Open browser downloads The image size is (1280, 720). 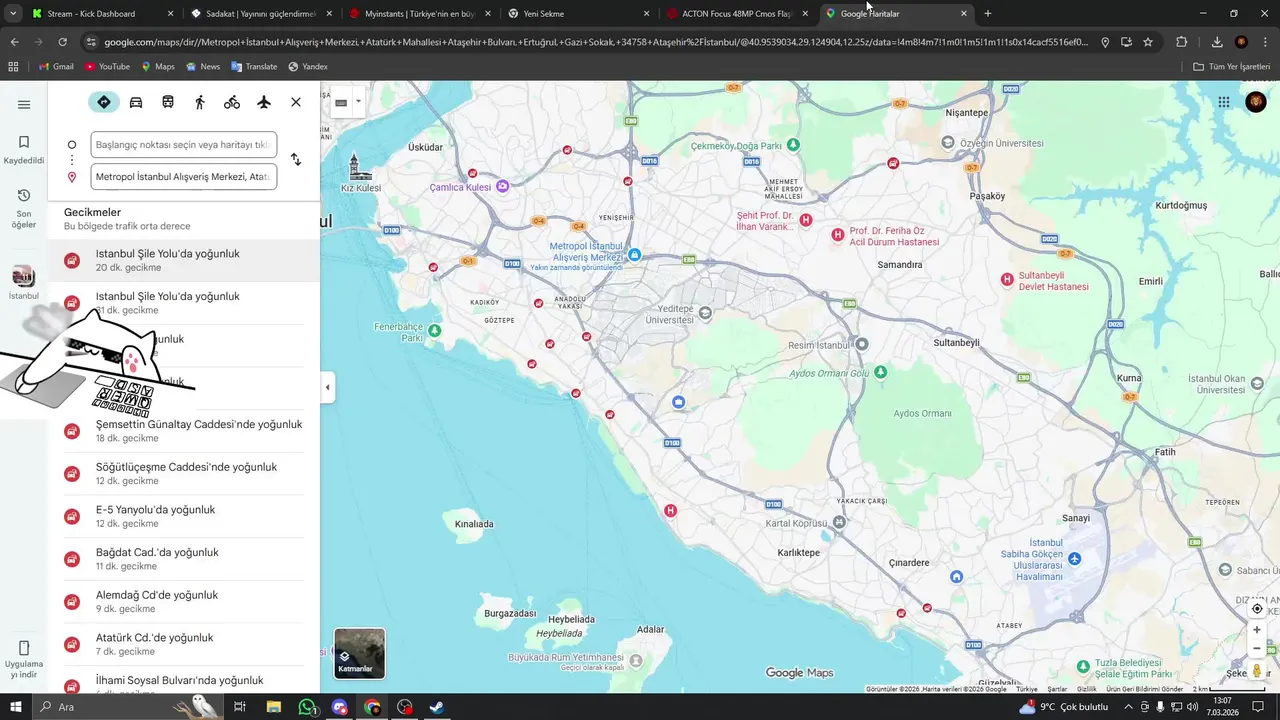click(1217, 42)
